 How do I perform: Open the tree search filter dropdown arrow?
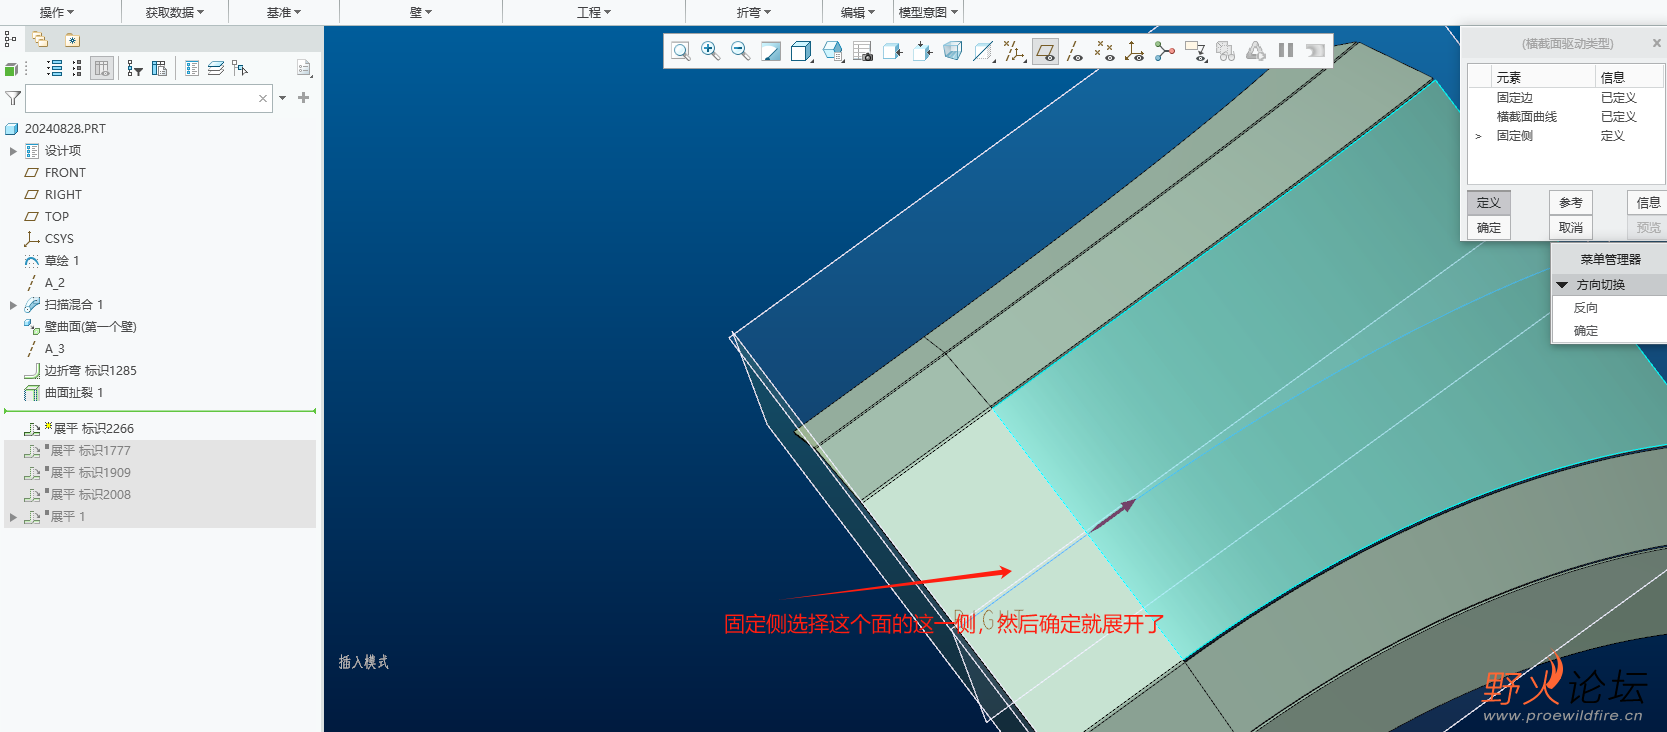(x=283, y=98)
